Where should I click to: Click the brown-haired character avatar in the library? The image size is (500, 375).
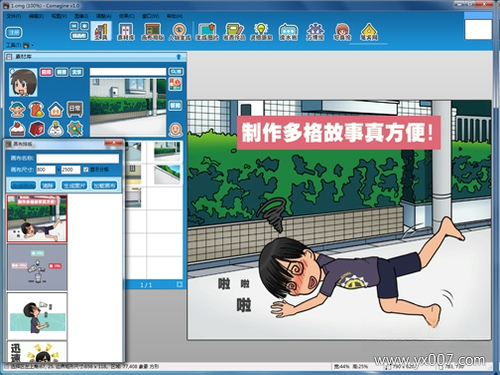coord(23,82)
